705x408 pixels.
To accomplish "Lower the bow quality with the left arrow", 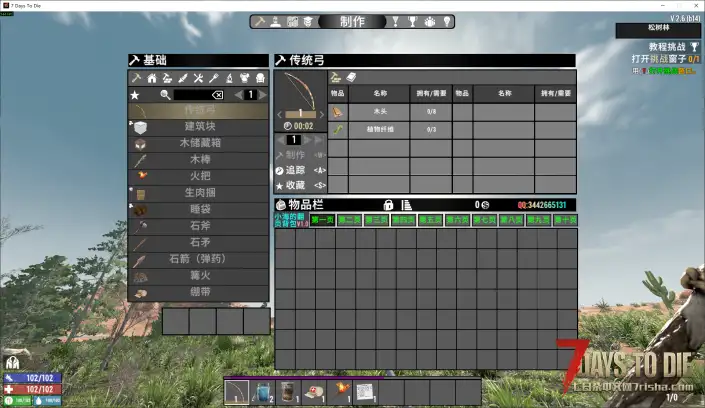I will tap(280, 115).
